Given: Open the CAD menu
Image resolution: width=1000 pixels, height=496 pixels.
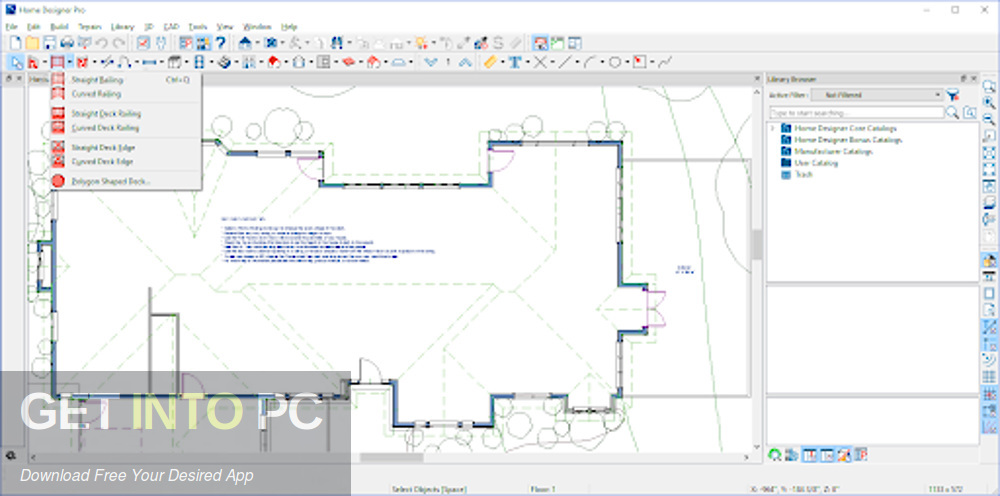Looking at the screenshot, I should coord(172,27).
